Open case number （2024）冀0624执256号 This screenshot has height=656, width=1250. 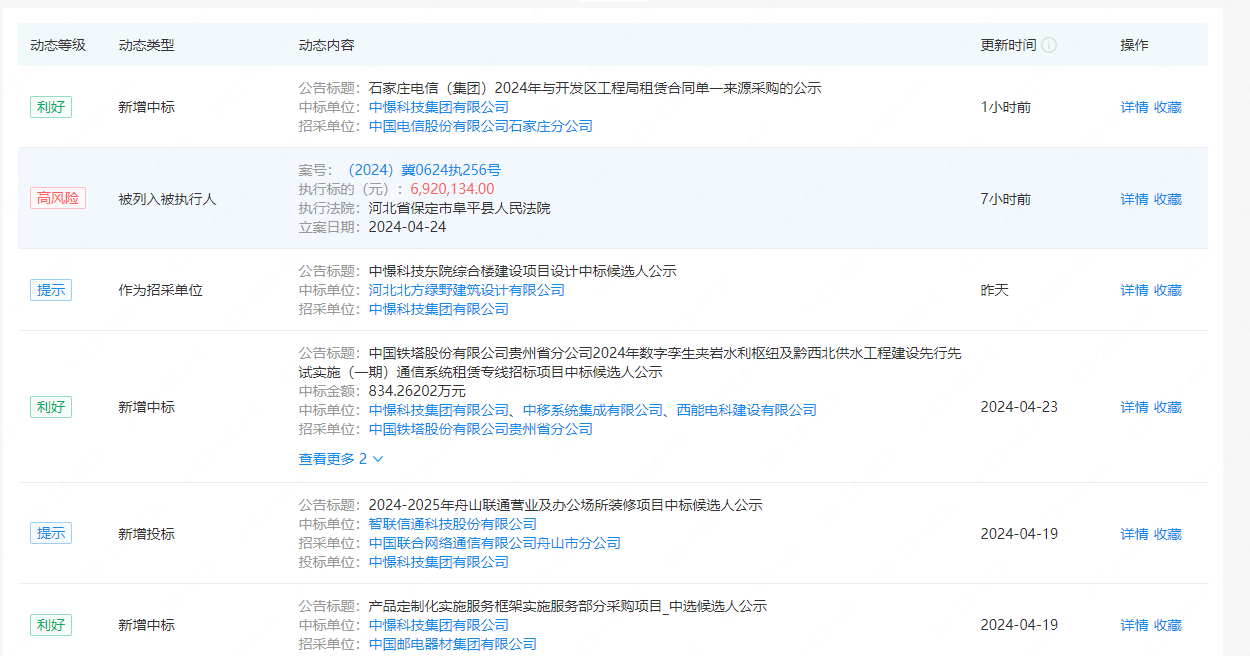[x=421, y=170]
